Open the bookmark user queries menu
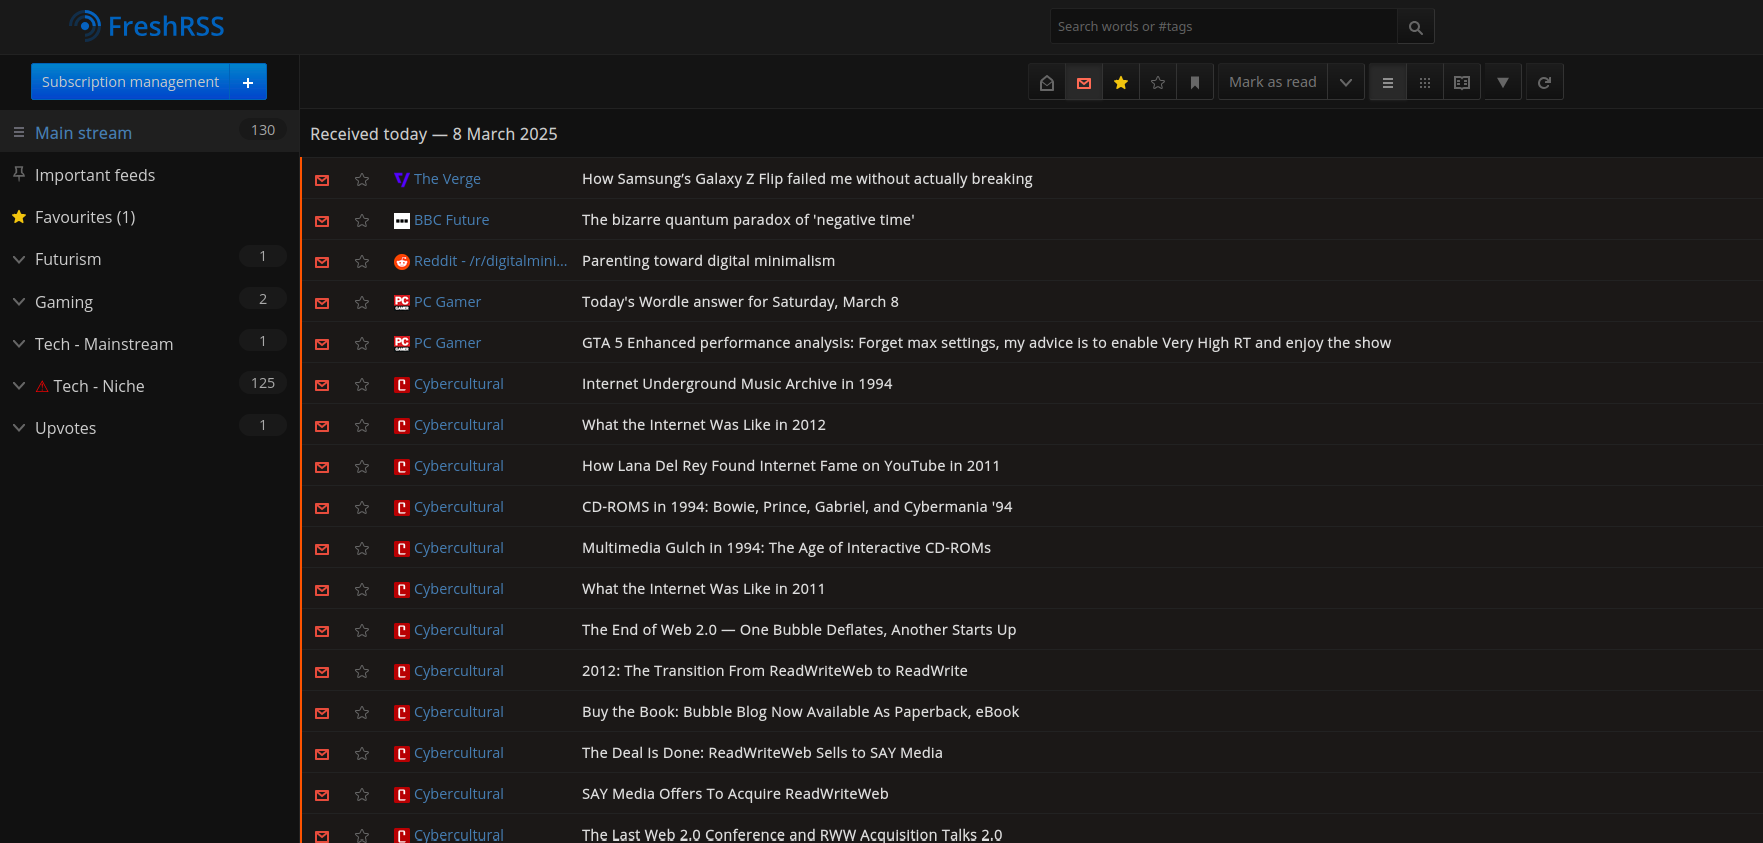This screenshot has width=1763, height=843. point(1195,83)
